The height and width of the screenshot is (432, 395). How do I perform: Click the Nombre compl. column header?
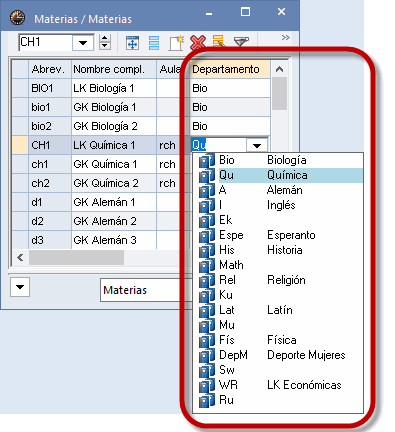click(x=114, y=69)
